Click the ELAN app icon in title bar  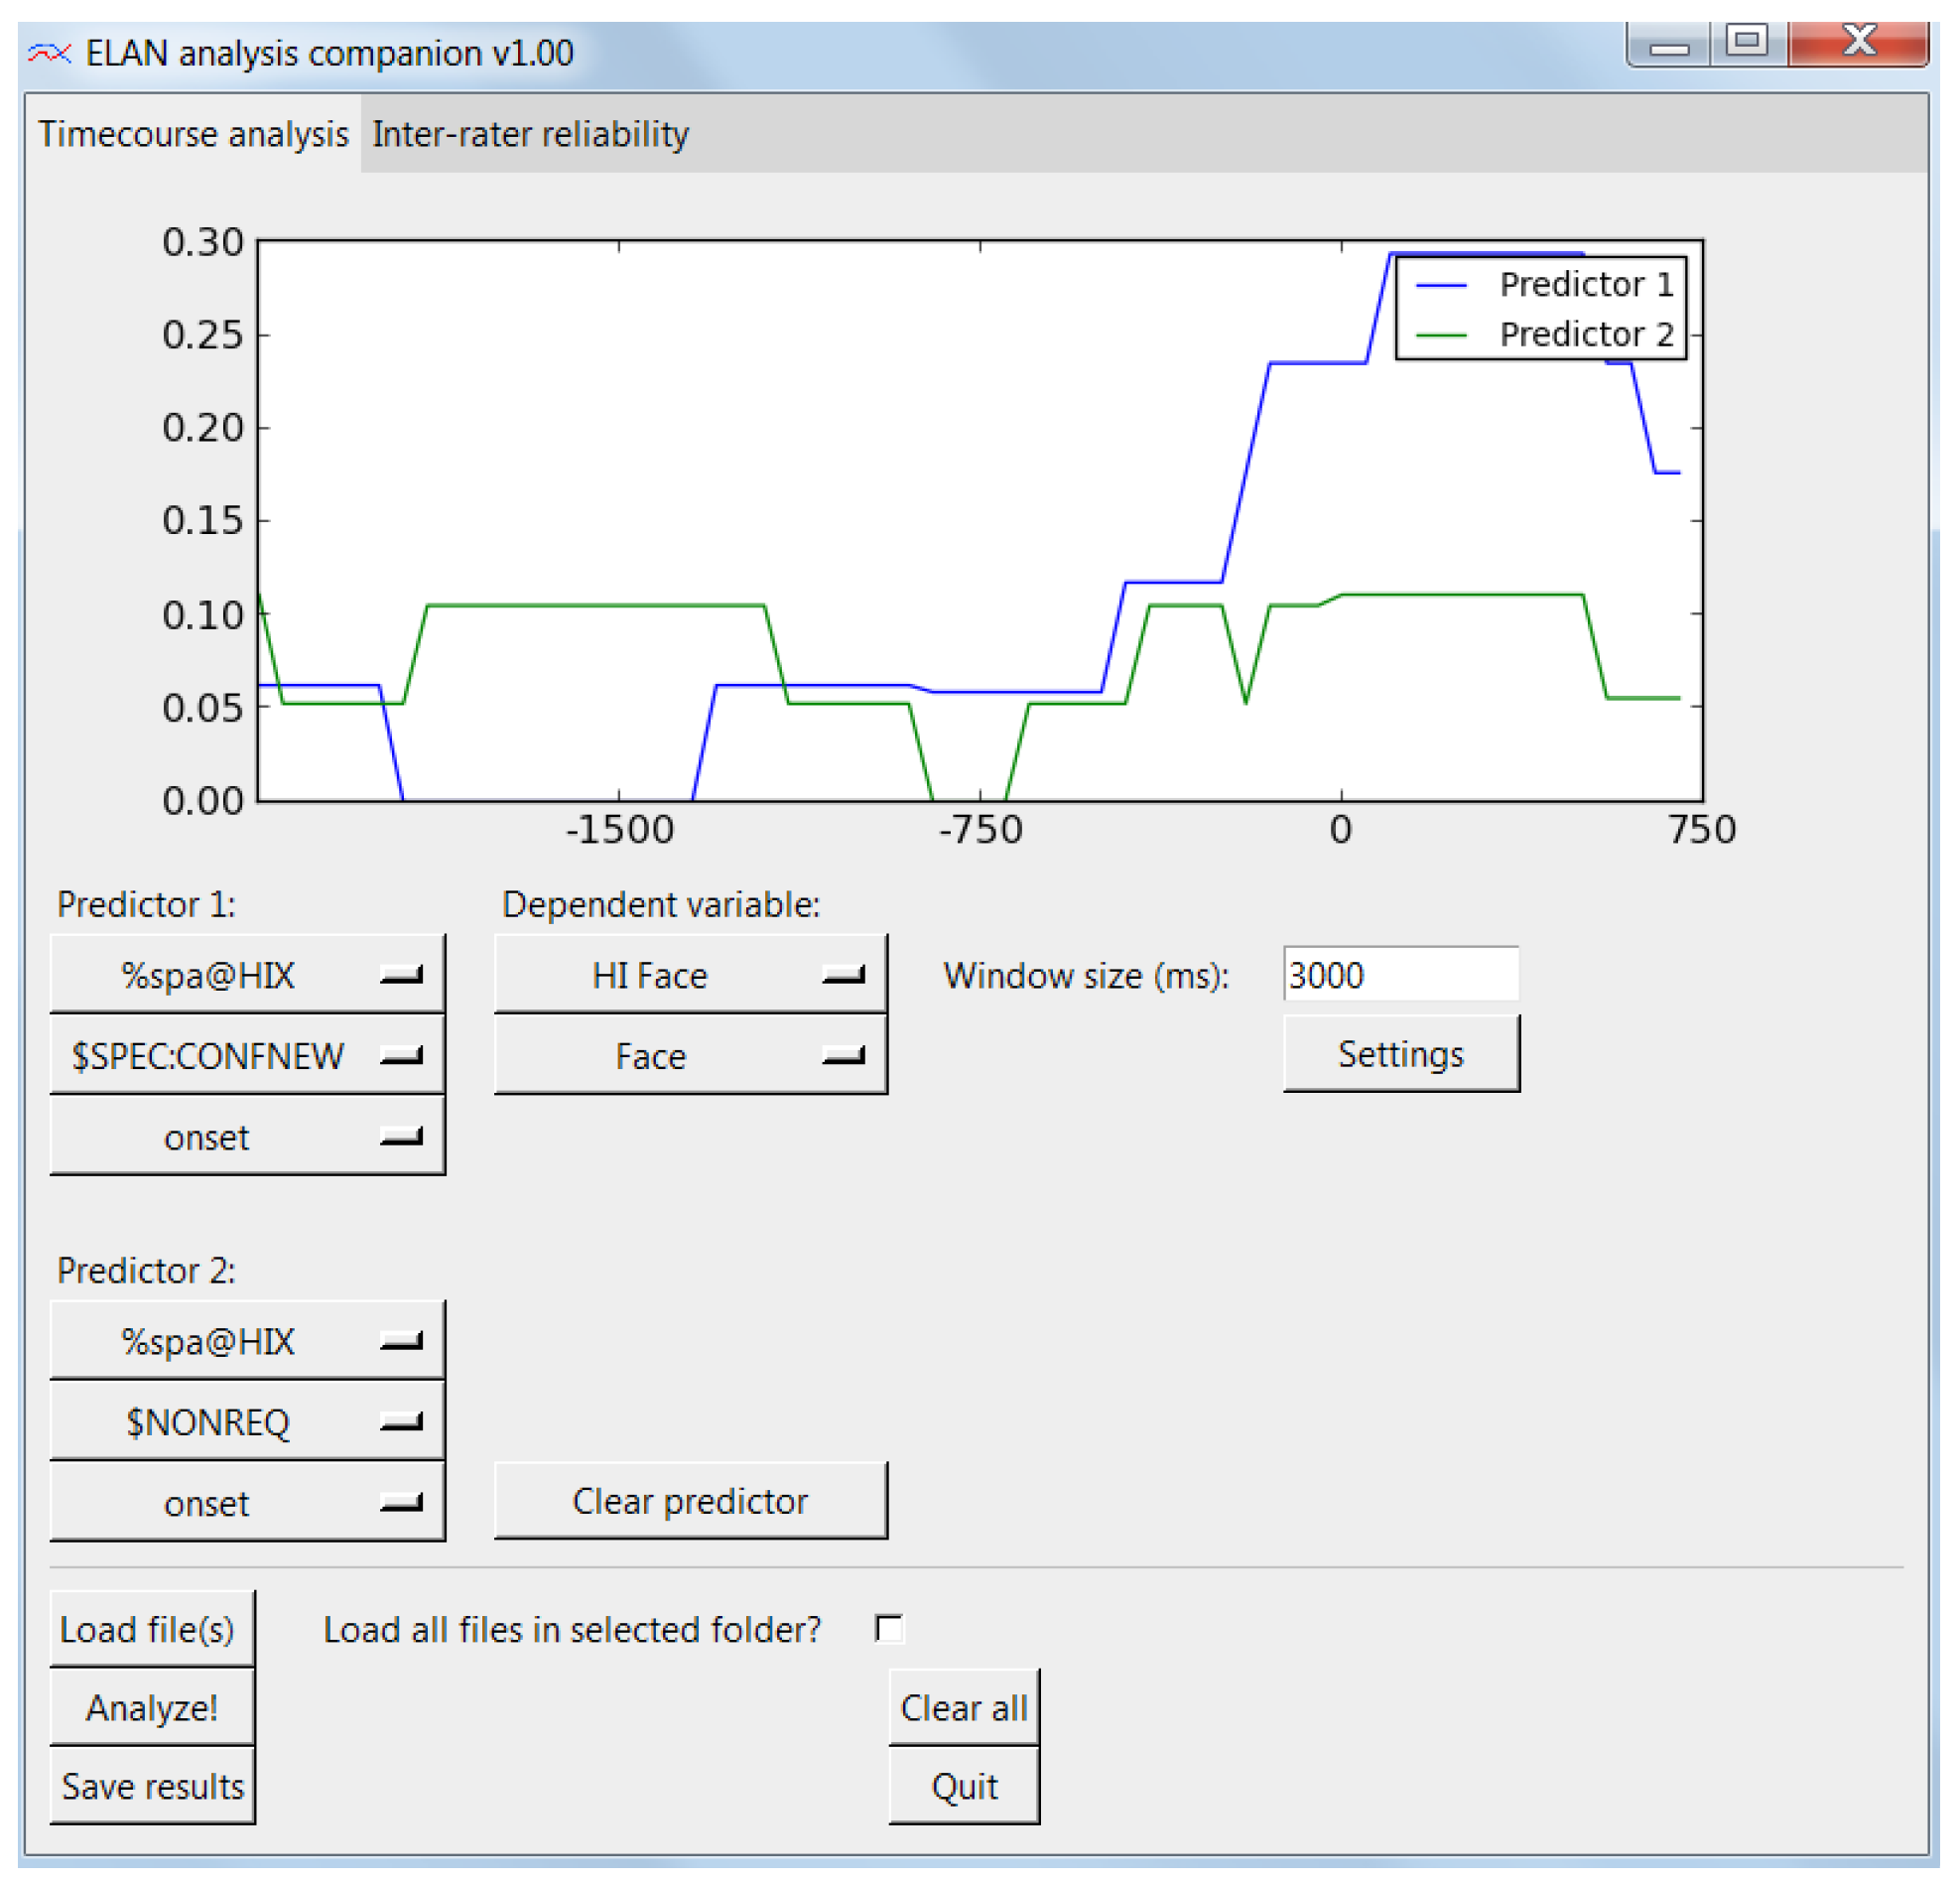point(49,53)
